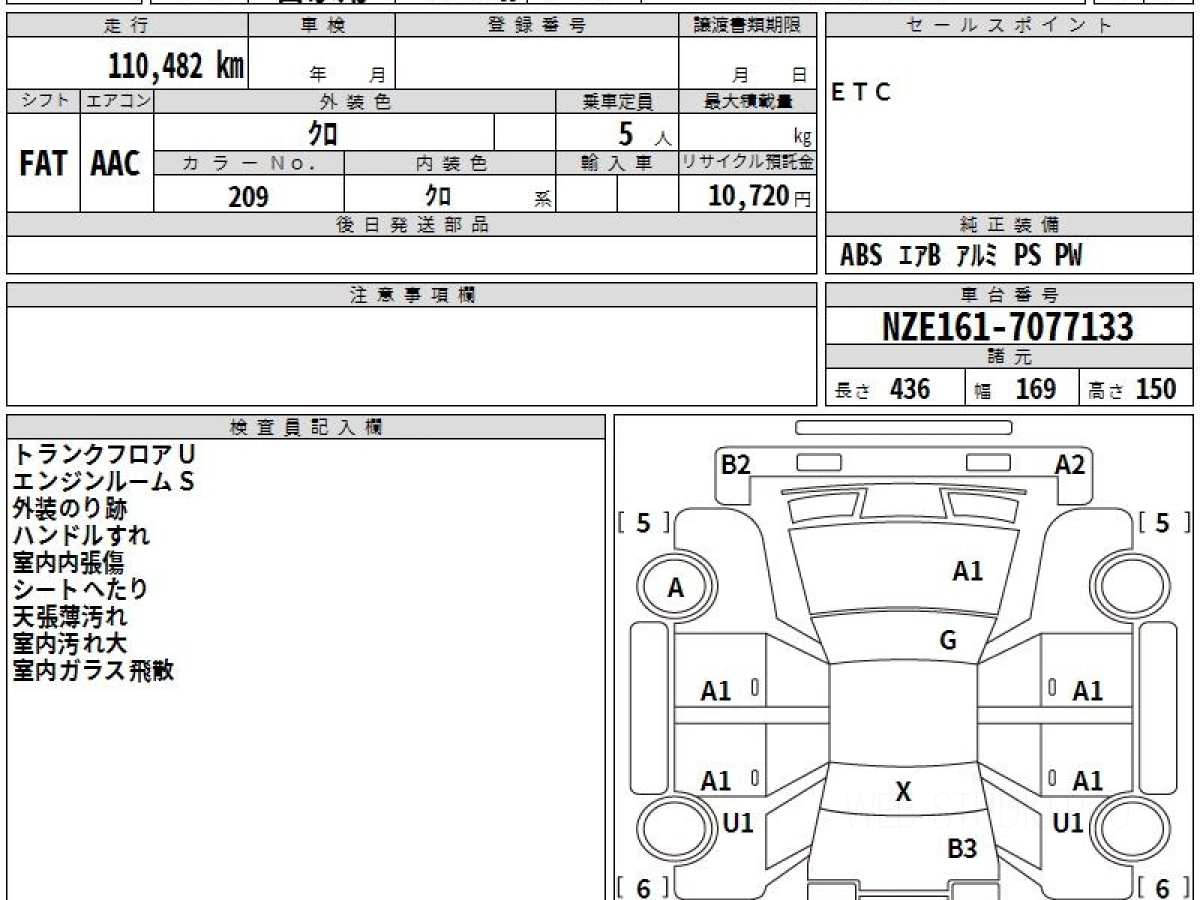Click the 天張薄汚れ note

tap(70, 617)
